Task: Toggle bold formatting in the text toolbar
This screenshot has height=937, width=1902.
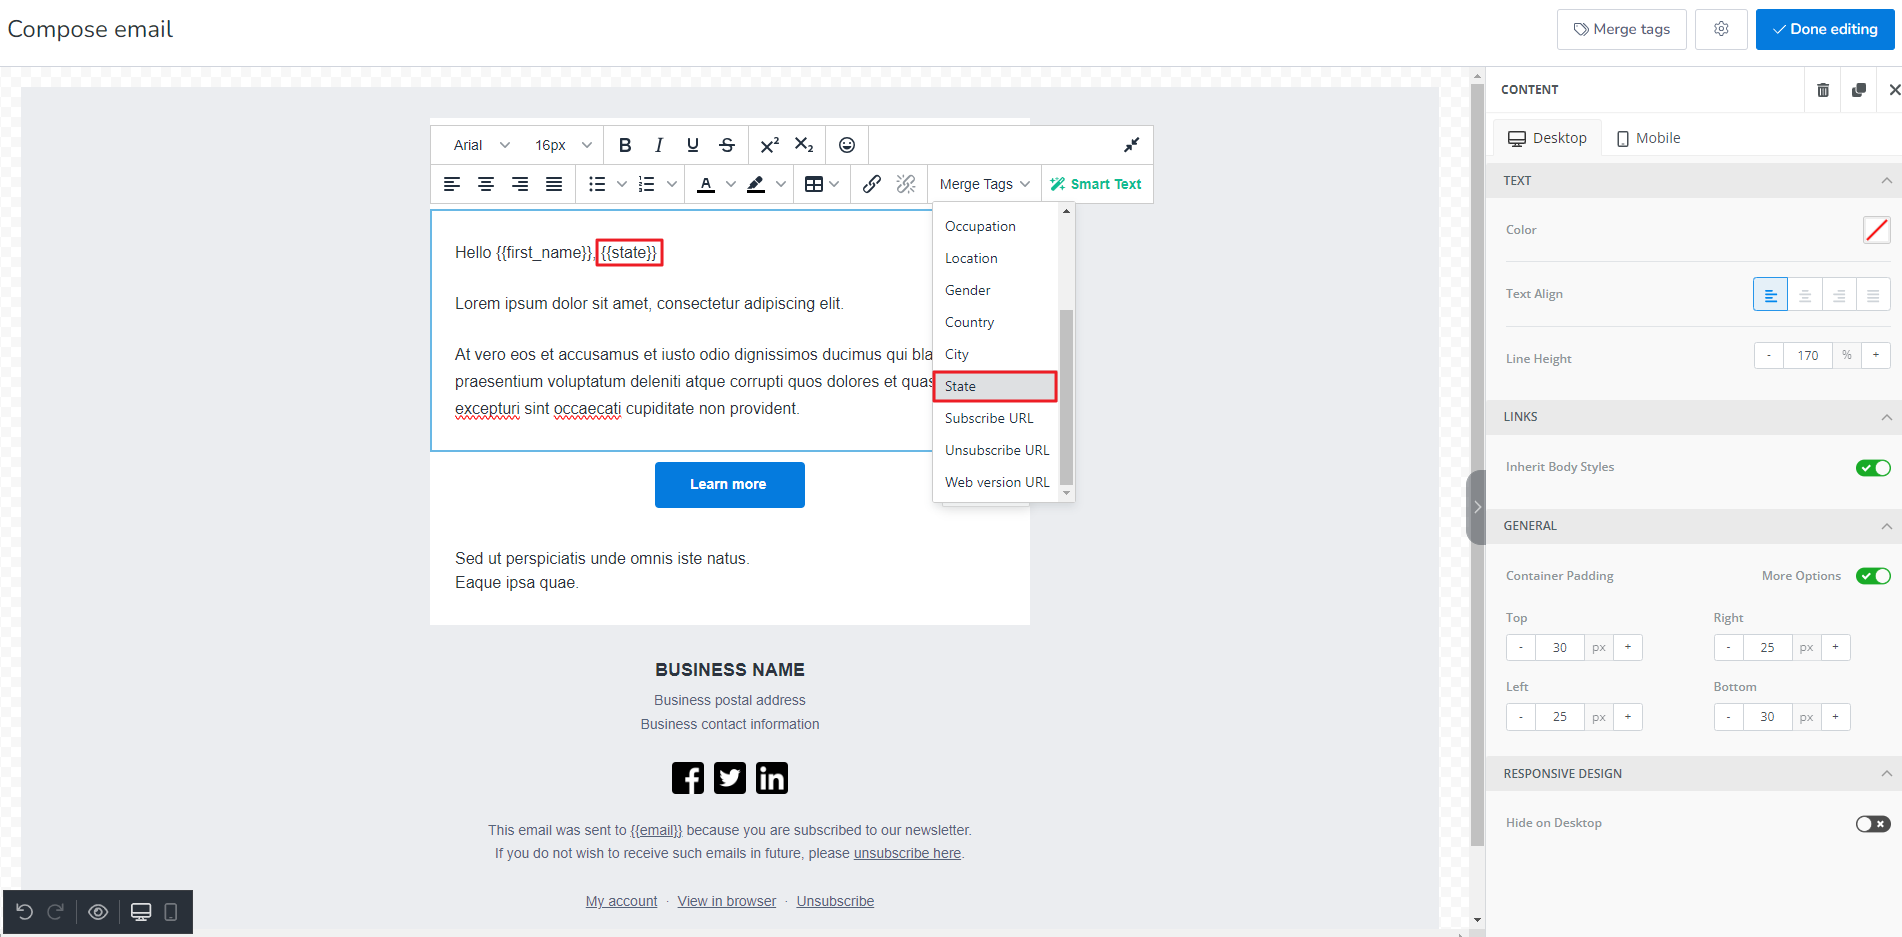Action: [625, 145]
